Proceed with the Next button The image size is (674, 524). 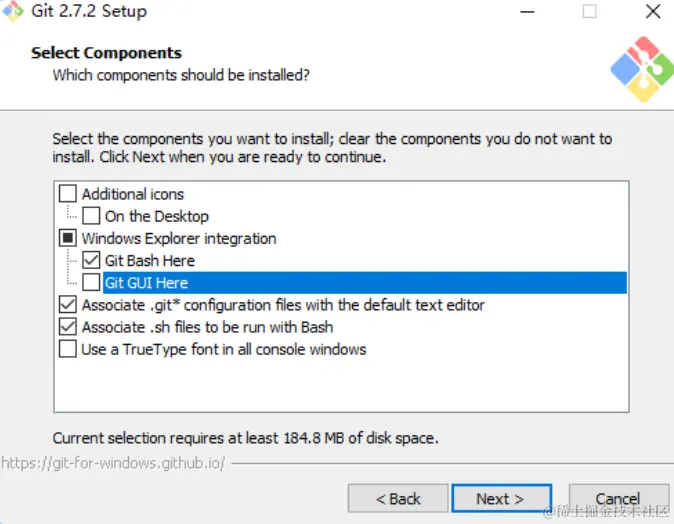[500, 498]
